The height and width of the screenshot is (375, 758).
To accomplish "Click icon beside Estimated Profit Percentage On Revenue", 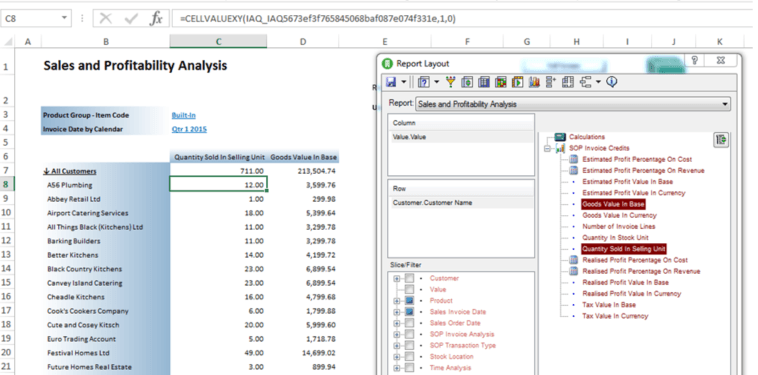I will 573,171.
